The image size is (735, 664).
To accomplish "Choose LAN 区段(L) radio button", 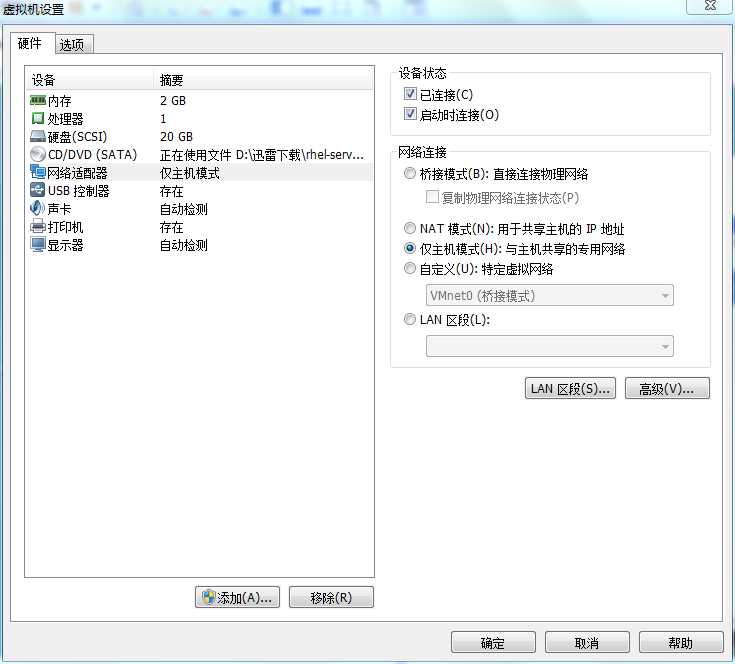I will [410, 319].
